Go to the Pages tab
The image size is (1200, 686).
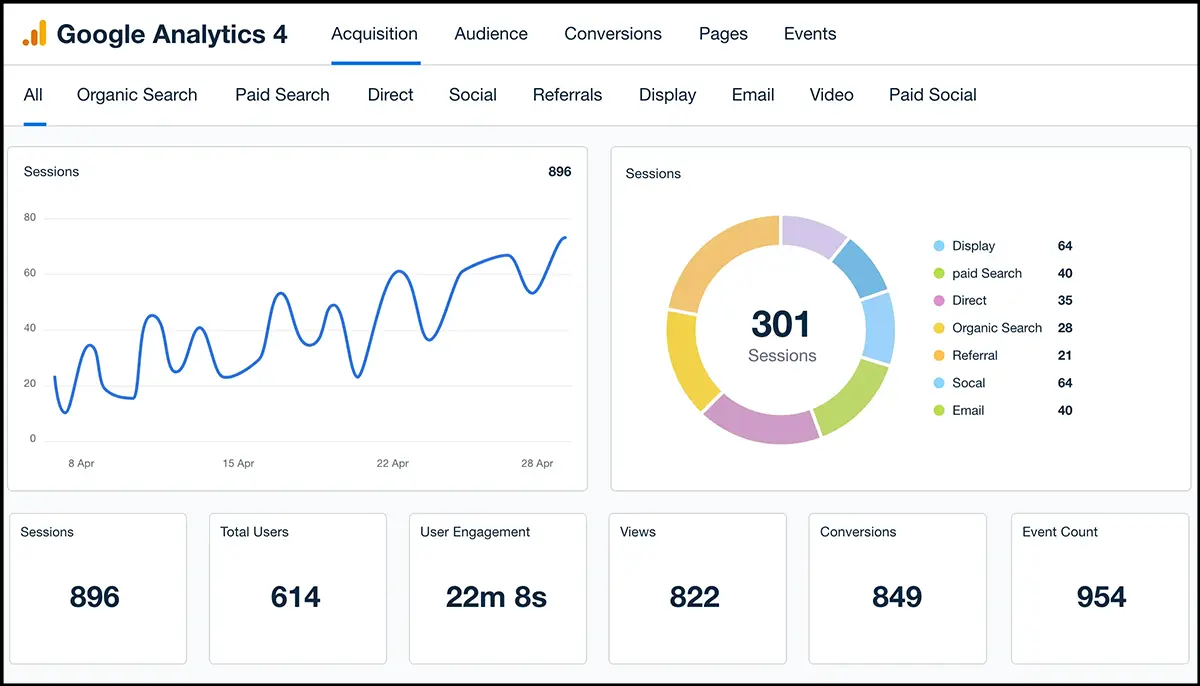(723, 34)
